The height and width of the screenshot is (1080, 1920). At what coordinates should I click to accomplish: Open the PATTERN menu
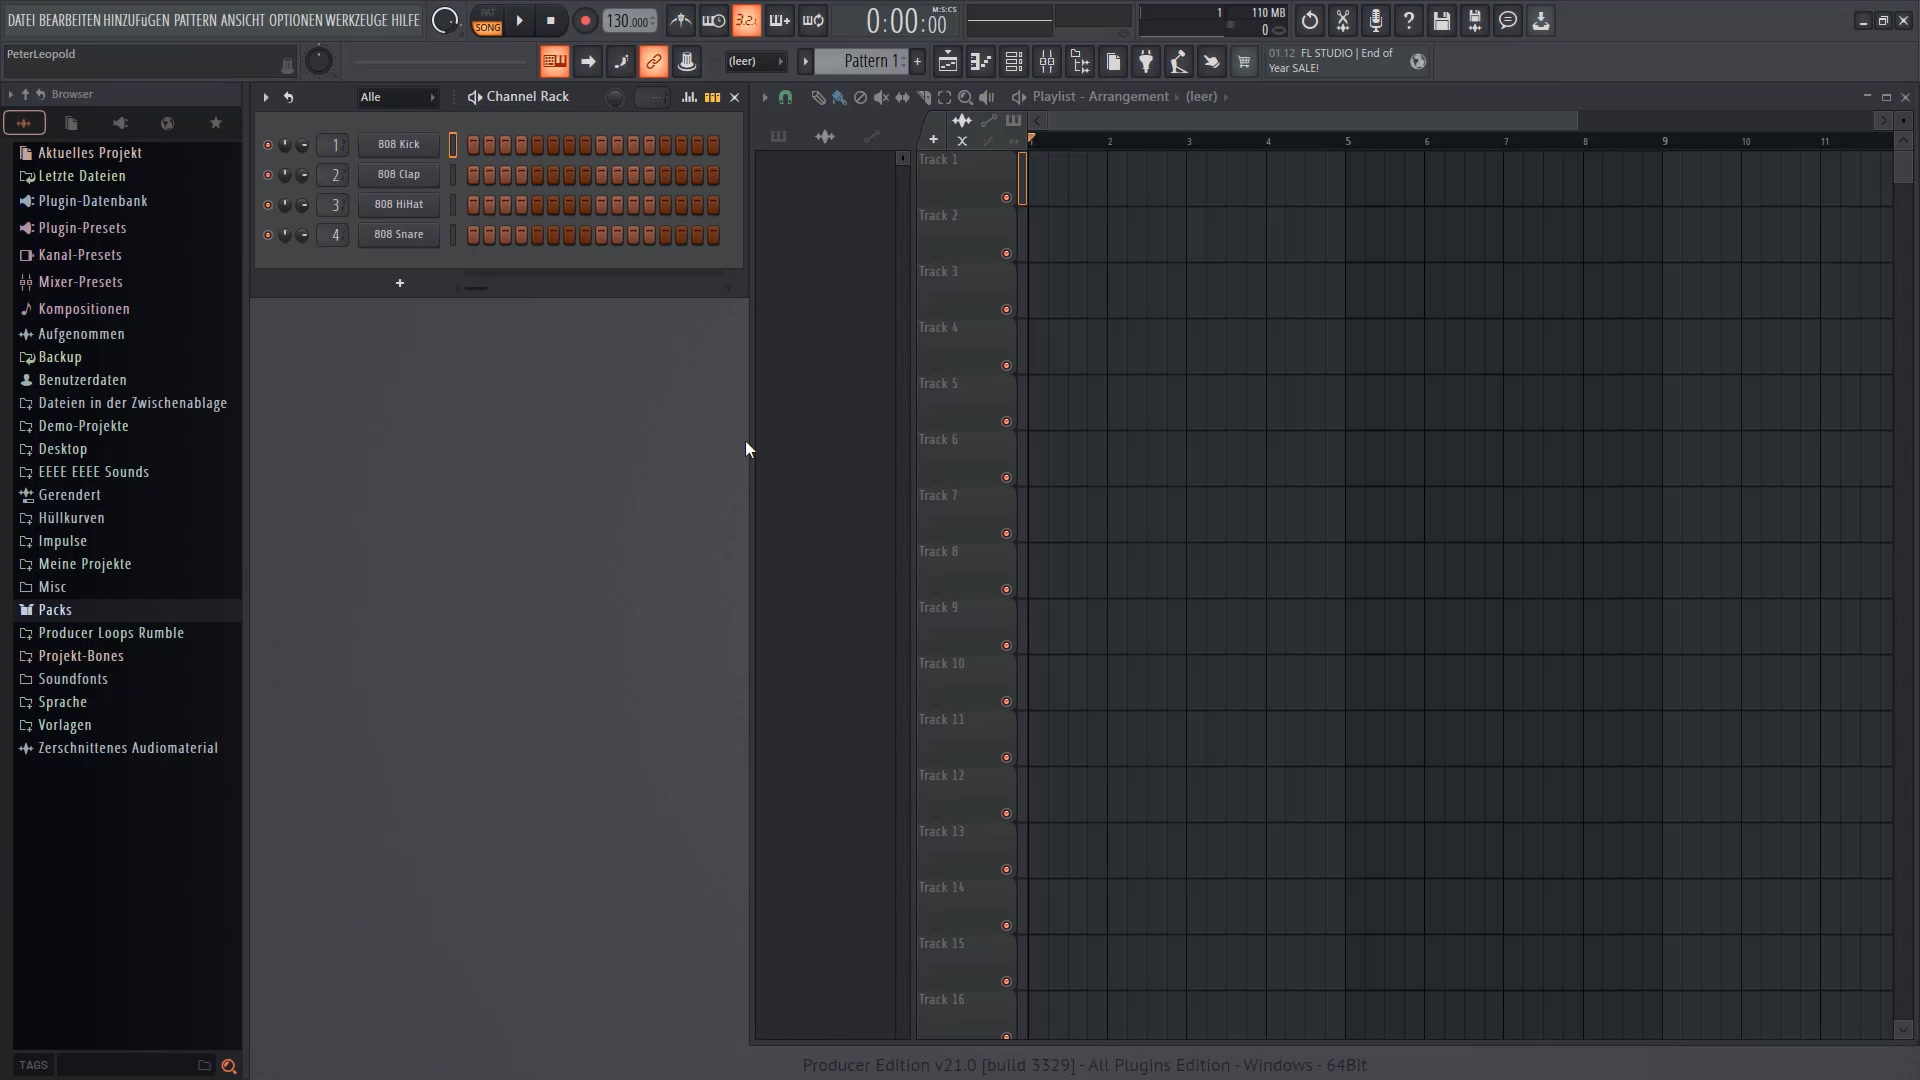tap(195, 20)
